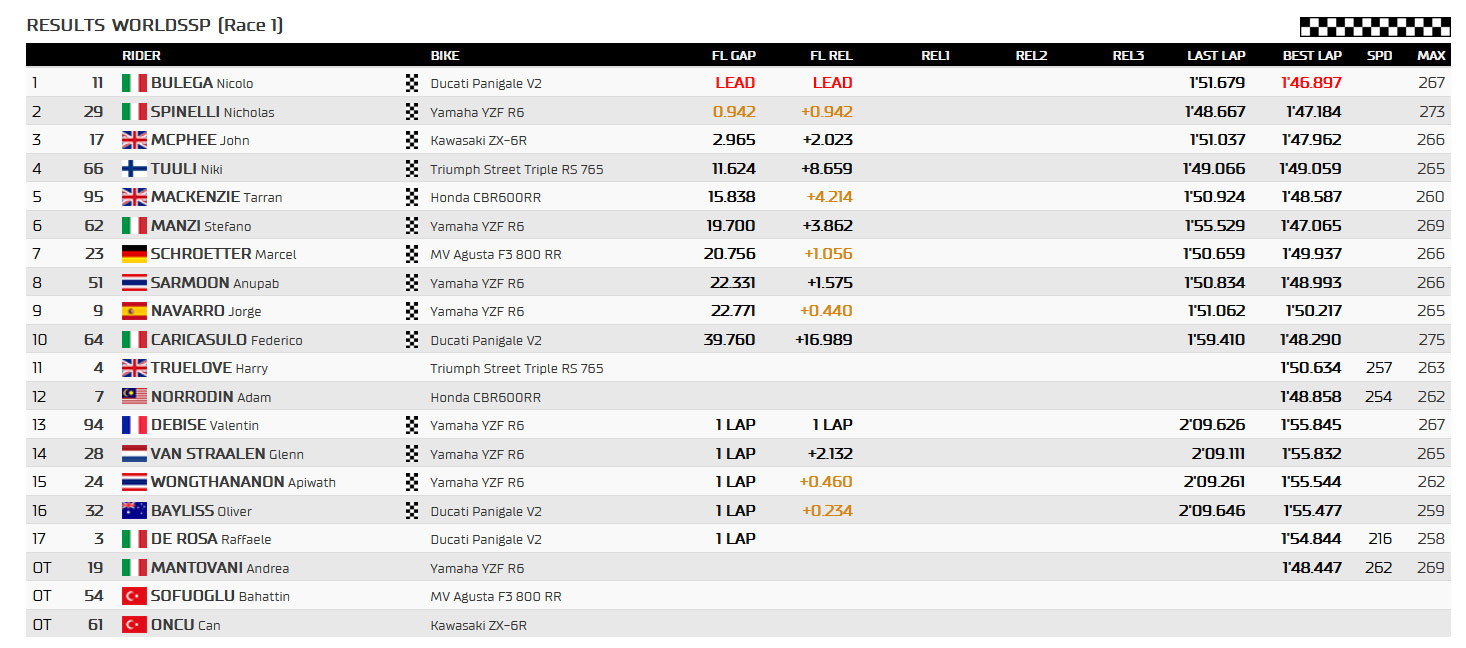Open rider CARICASULO Federico
1466x648 pixels.
click(226, 340)
